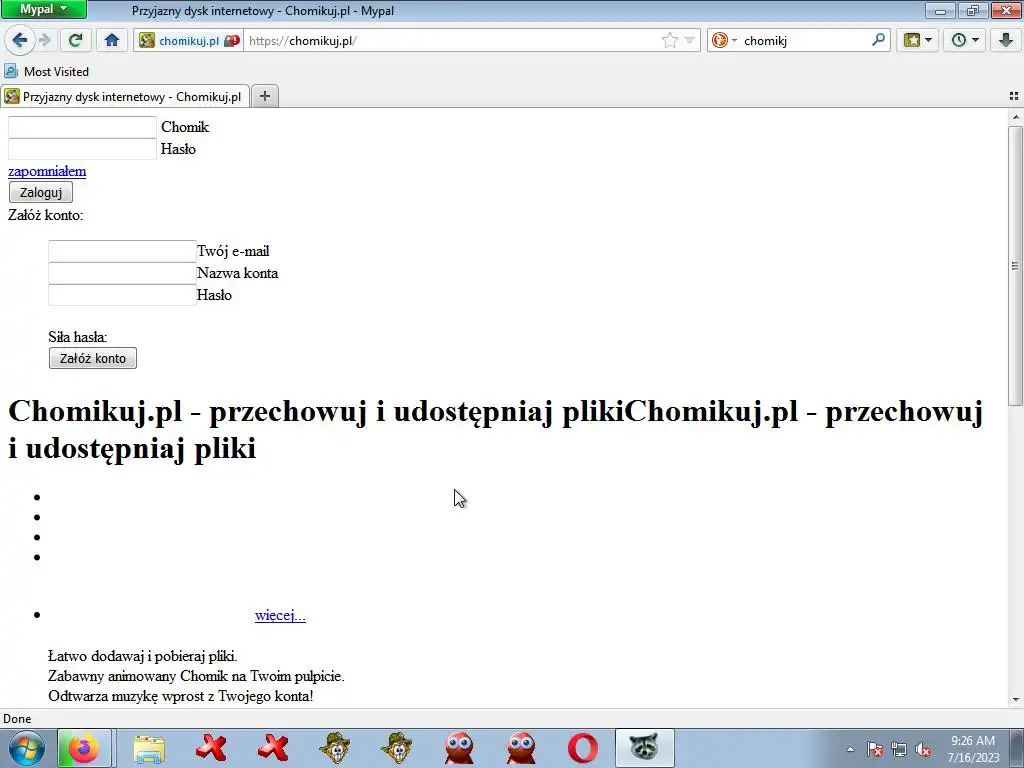Bookmark this page with the star
Image resolution: width=1024 pixels, height=768 pixels.
(x=669, y=40)
